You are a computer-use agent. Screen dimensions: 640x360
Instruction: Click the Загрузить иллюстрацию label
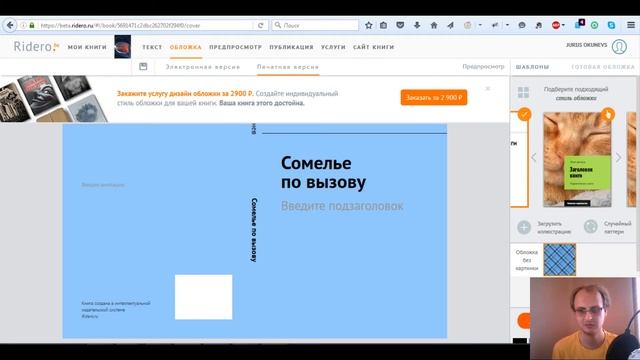554,227
